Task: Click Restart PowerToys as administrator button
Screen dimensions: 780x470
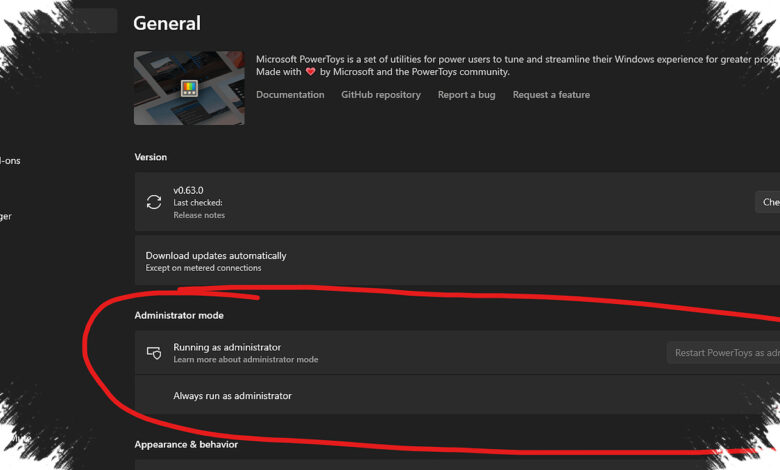Action: pos(723,353)
